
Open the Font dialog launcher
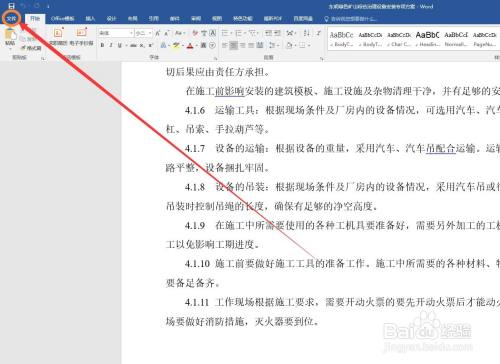(215, 59)
